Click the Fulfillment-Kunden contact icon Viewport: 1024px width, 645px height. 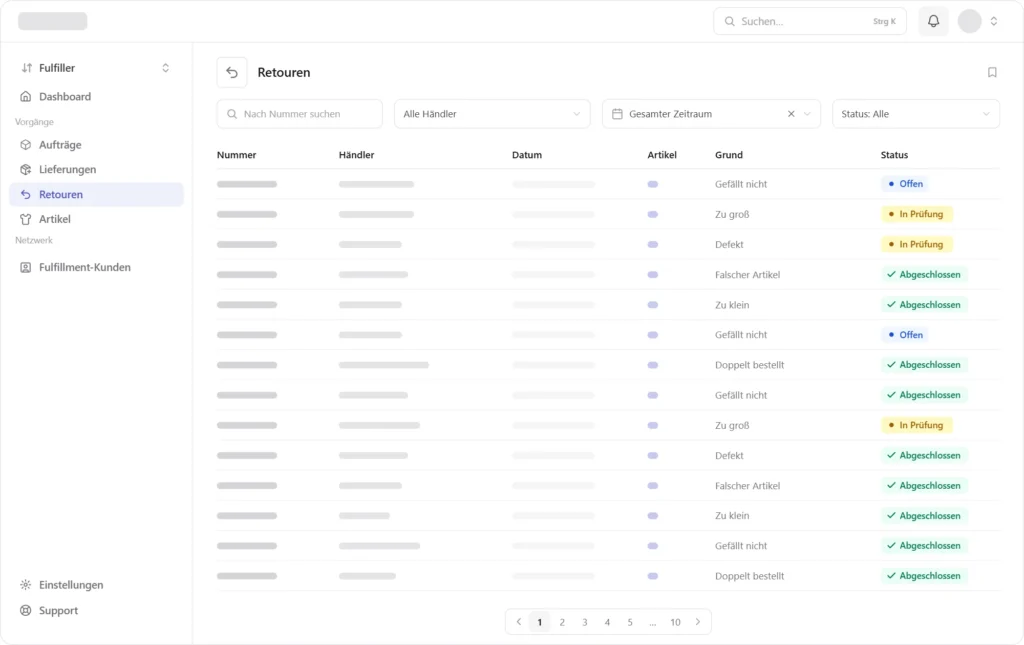(x=25, y=268)
